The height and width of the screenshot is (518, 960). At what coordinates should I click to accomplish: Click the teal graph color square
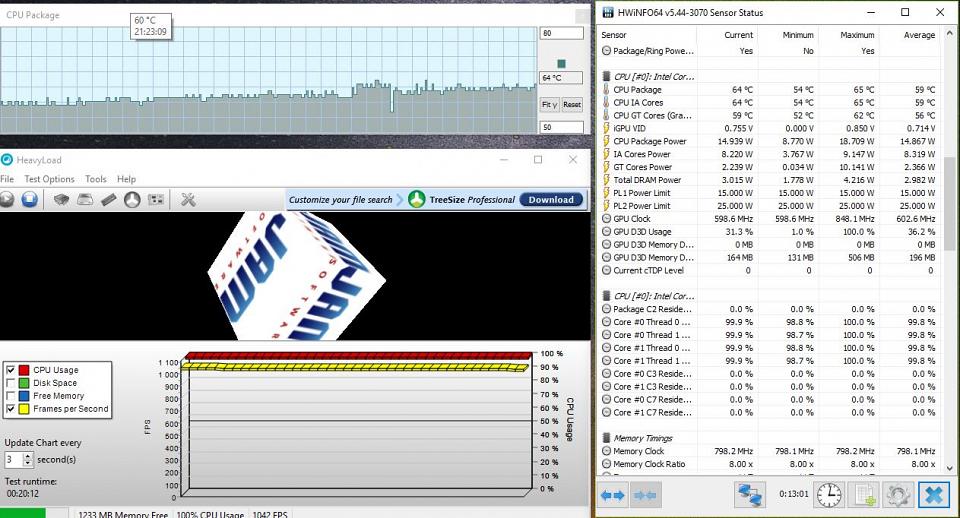(x=561, y=63)
